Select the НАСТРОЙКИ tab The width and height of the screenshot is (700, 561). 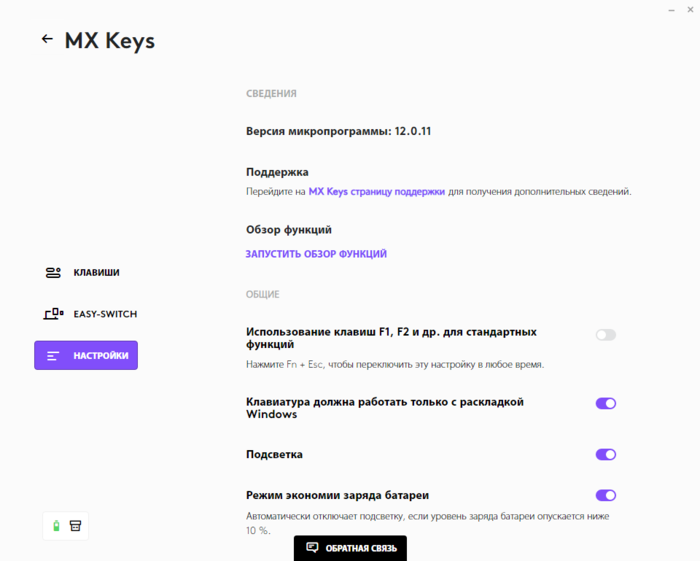pos(86,355)
